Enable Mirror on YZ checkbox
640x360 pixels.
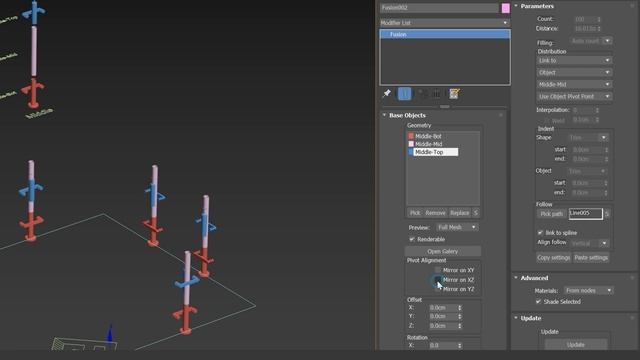point(438,289)
